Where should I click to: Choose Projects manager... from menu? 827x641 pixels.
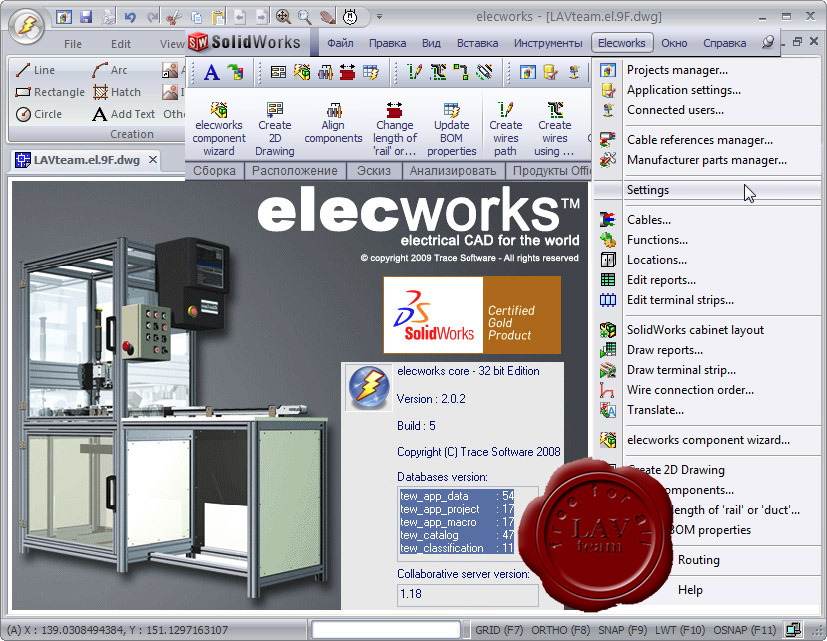[707, 70]
